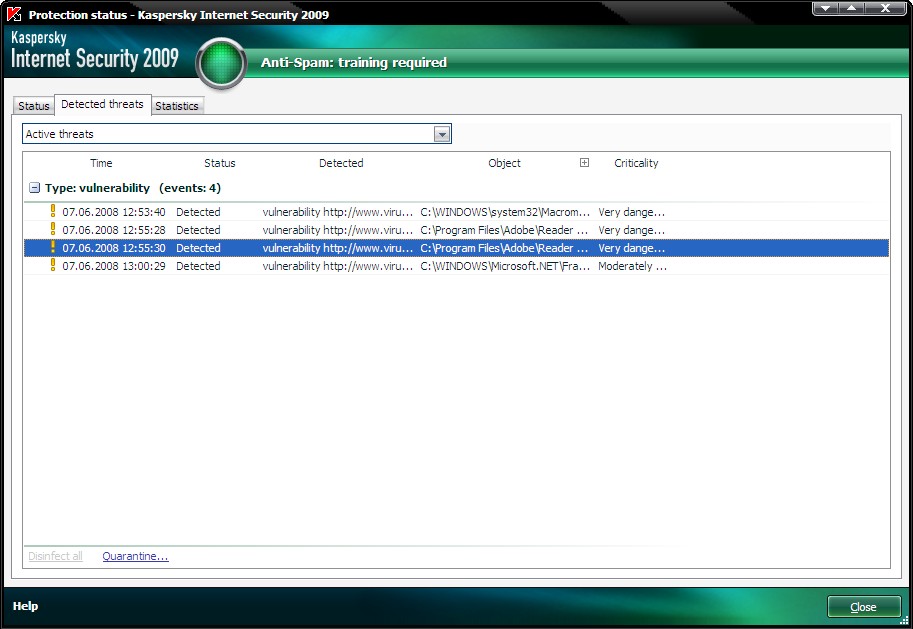The image size is (913, 629).
Task: Click the plus icon beside Object column
Action: (585, 163)
